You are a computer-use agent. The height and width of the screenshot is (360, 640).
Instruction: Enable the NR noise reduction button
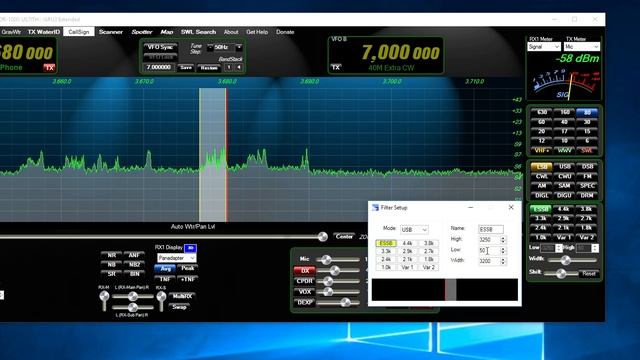click(x=111, y=255)
